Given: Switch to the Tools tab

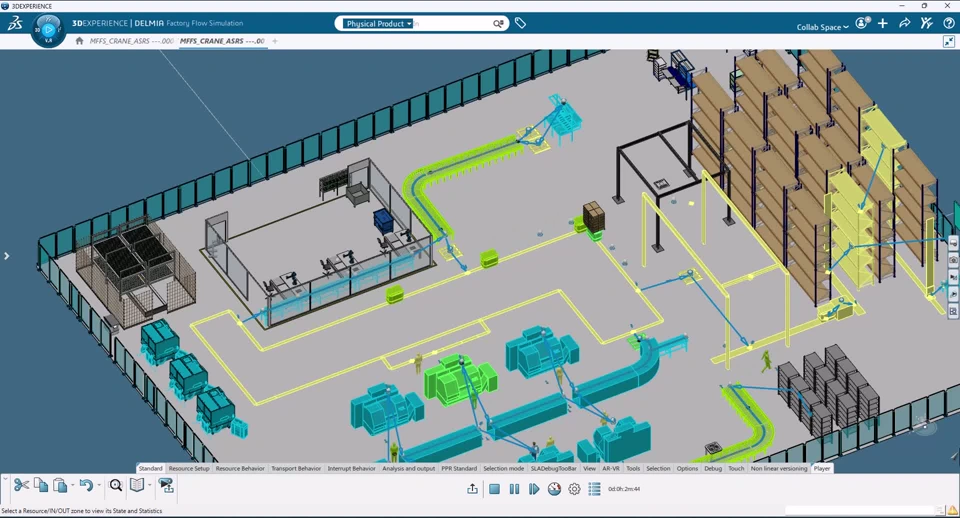Looking at the screenshot, I should (633, 468).
